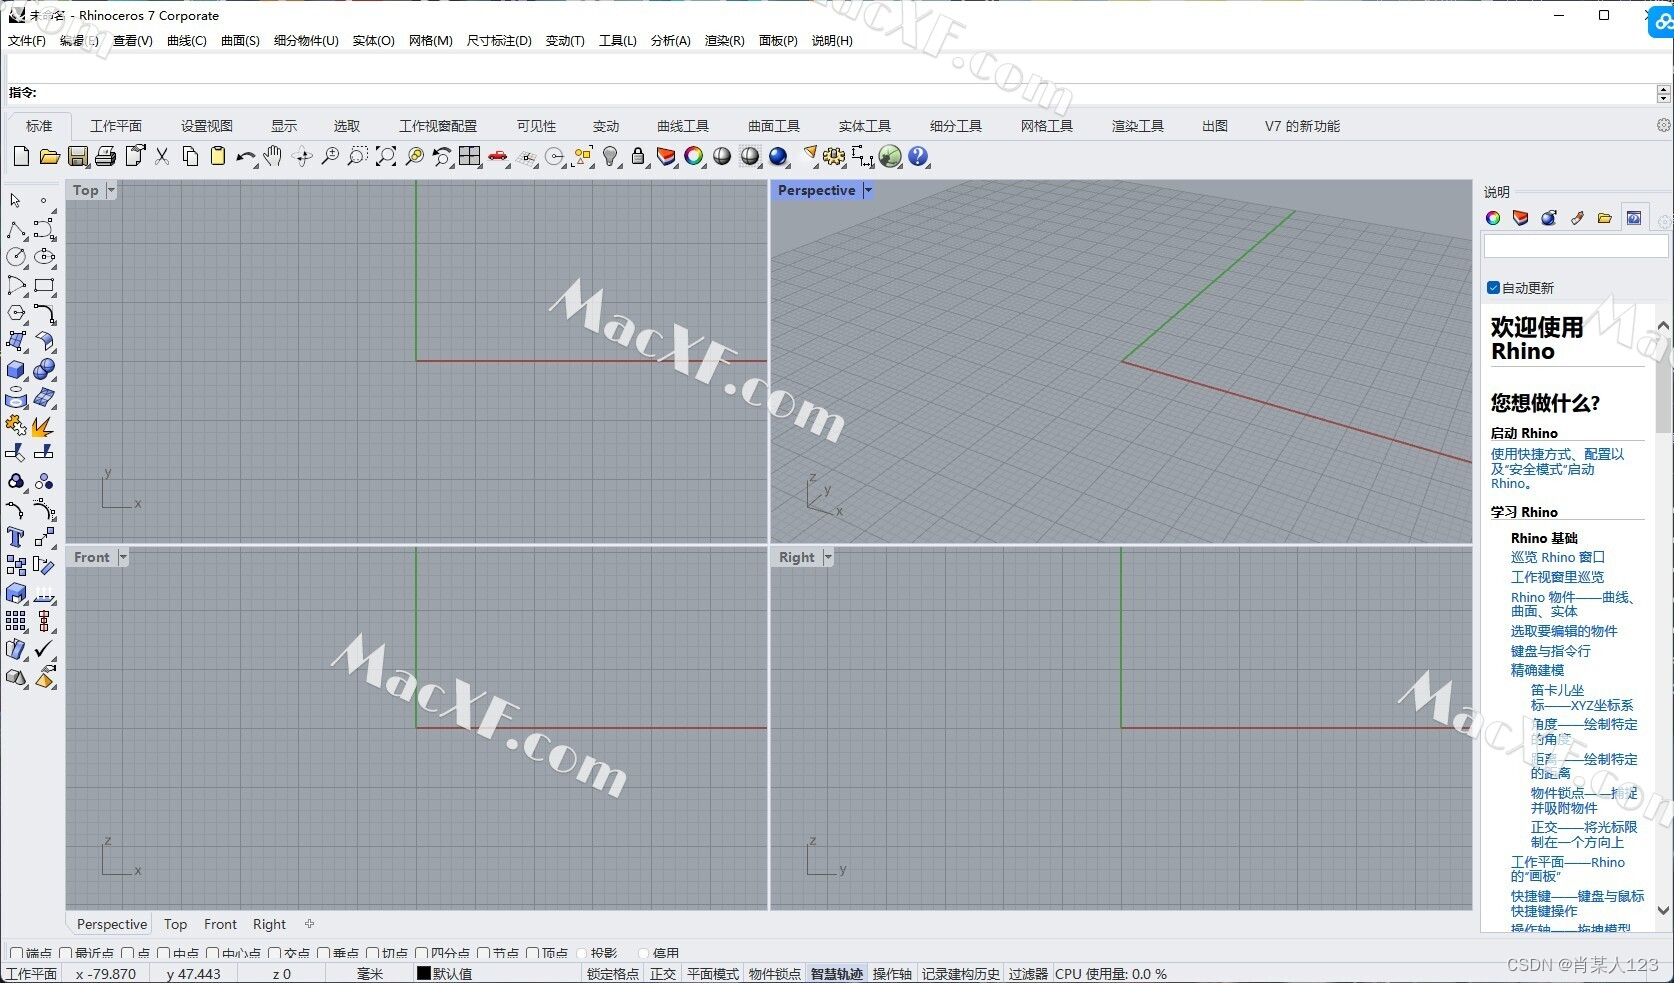1674x983 pixels.
Task: Click the New file icon
Action: (x=21, y=156)
